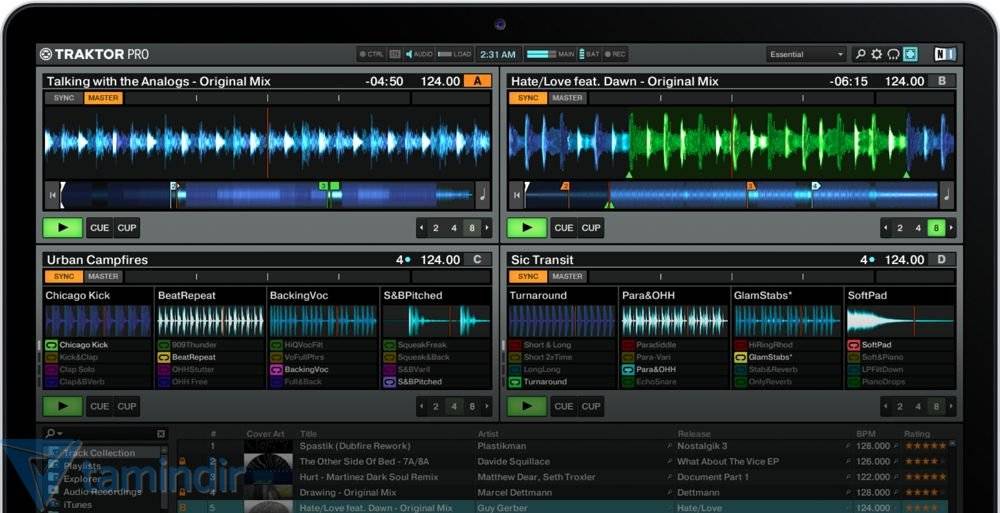Toggle MASTER on Deck B

pyautogui.click(x=567, y=98)
